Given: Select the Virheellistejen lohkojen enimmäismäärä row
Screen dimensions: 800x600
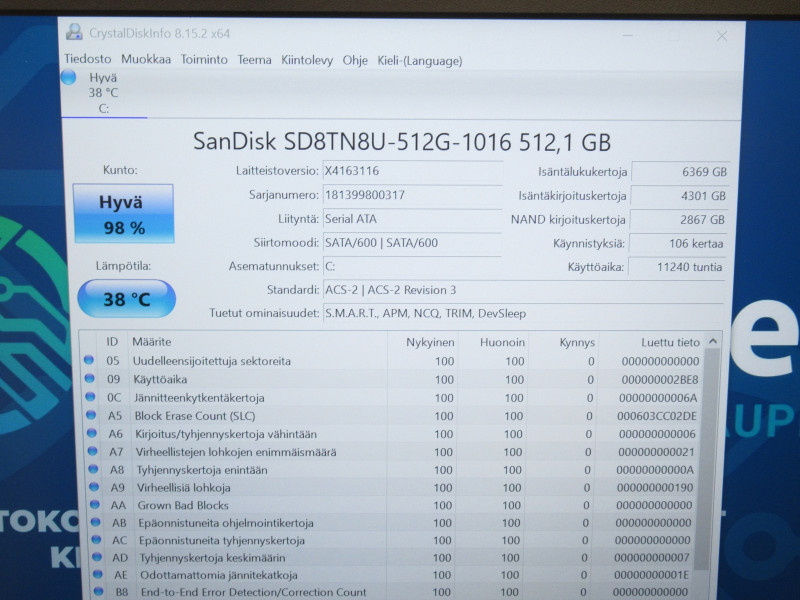Looking at the screenshot, I should click(x=392, y=452).
